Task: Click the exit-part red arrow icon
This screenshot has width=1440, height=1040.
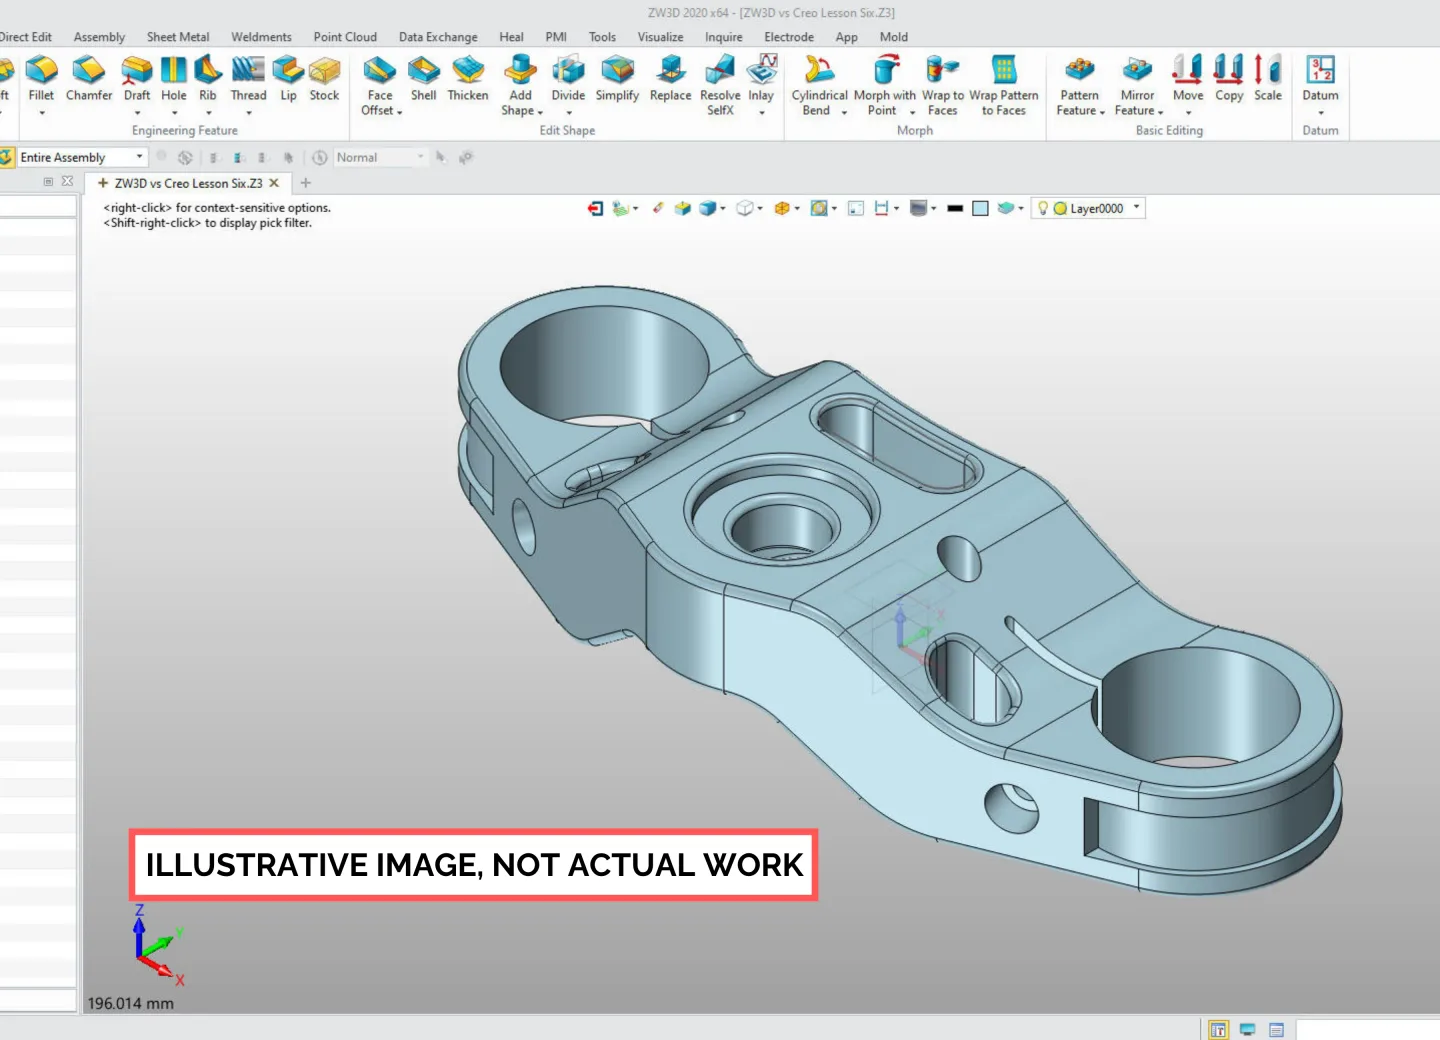Action: tap(595, 208)
